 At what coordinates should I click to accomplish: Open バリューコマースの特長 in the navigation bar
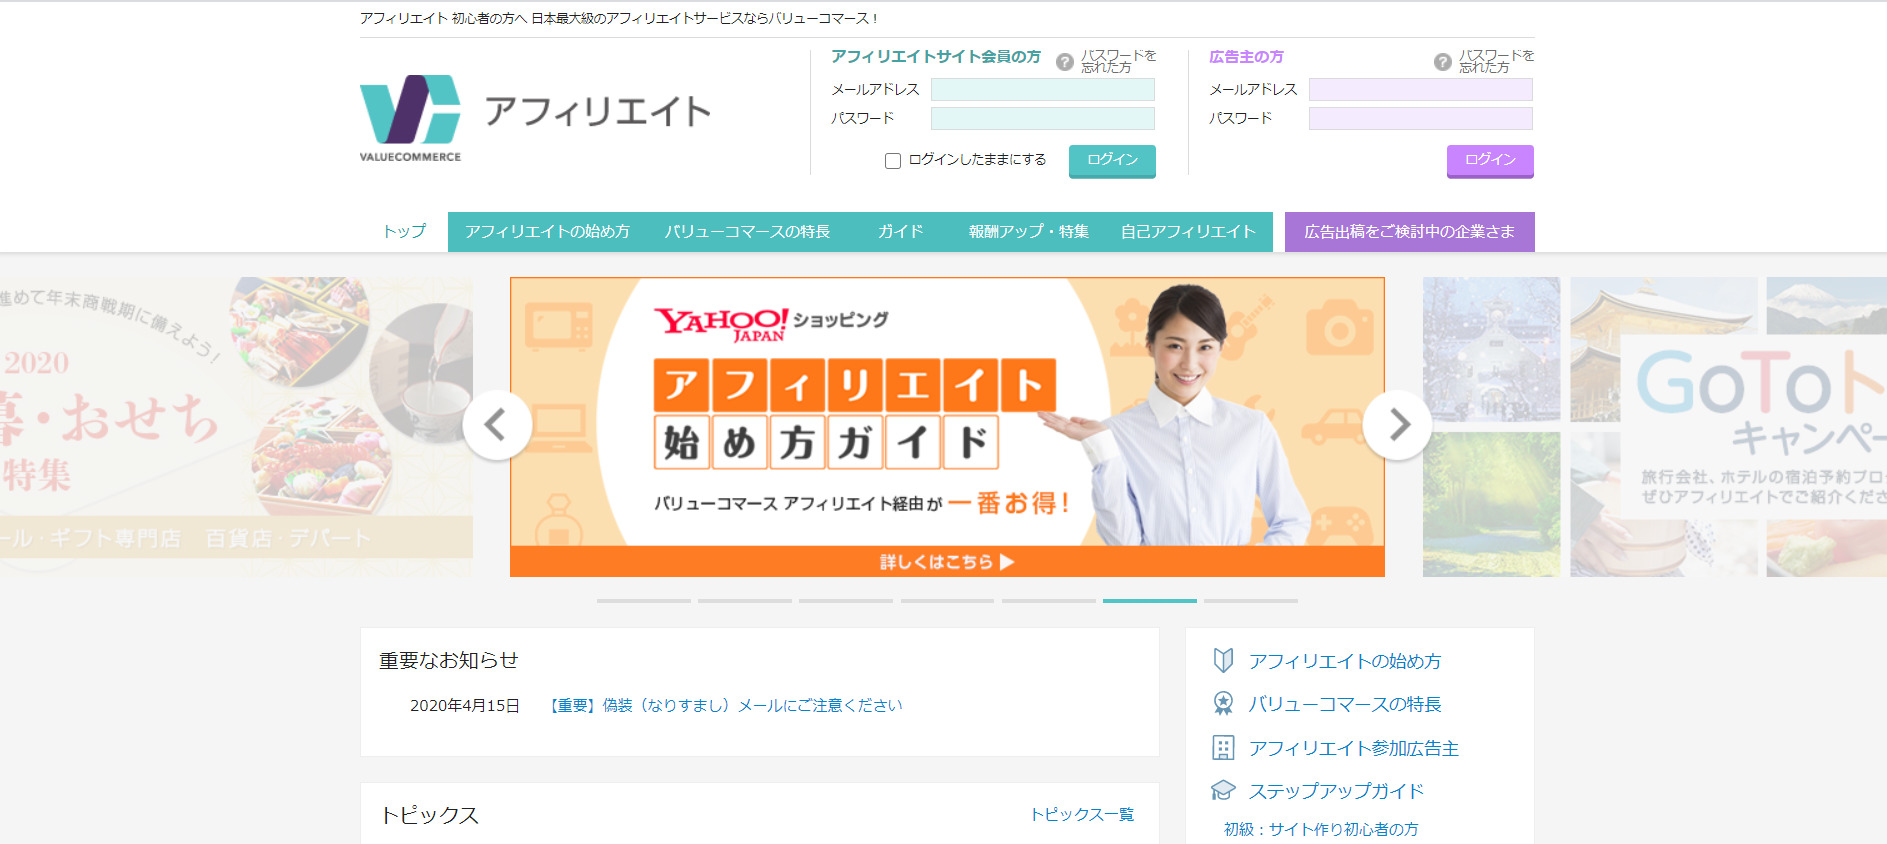click(x=747, y=231)
